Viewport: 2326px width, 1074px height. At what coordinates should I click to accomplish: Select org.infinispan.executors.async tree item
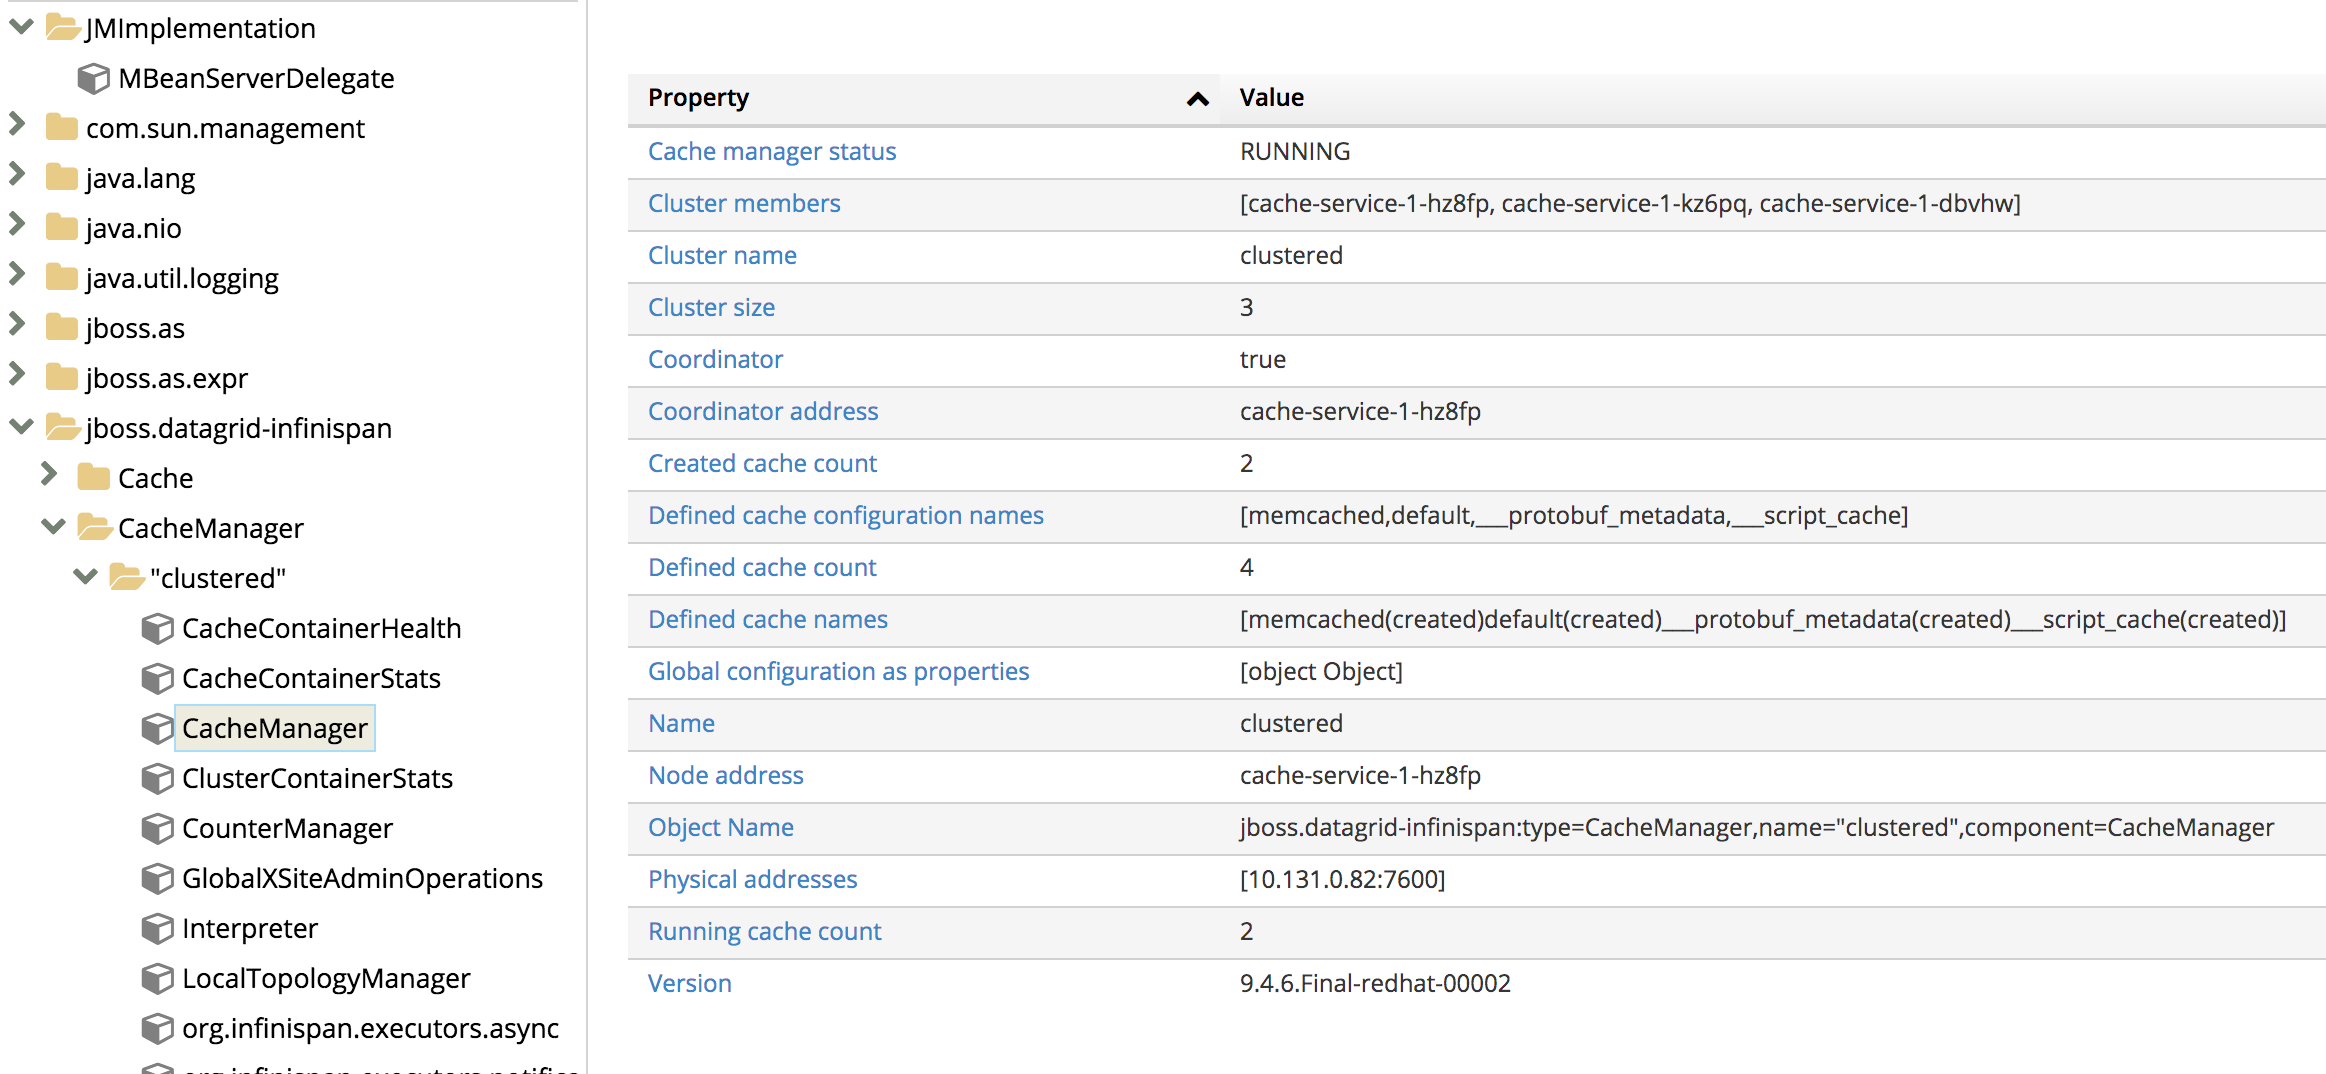pyautogui.click(x=370, y=1028)
